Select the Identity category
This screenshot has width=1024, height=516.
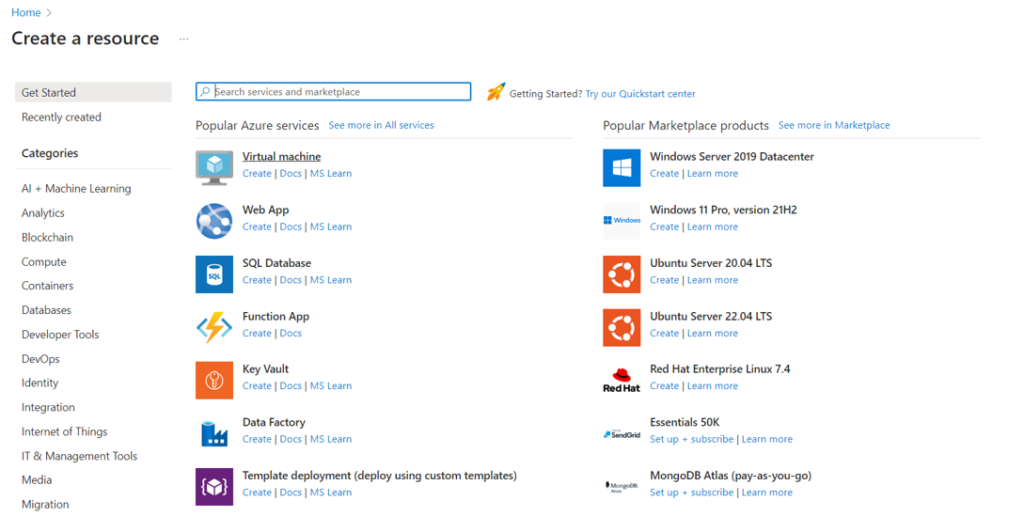[x=40, y=383]
